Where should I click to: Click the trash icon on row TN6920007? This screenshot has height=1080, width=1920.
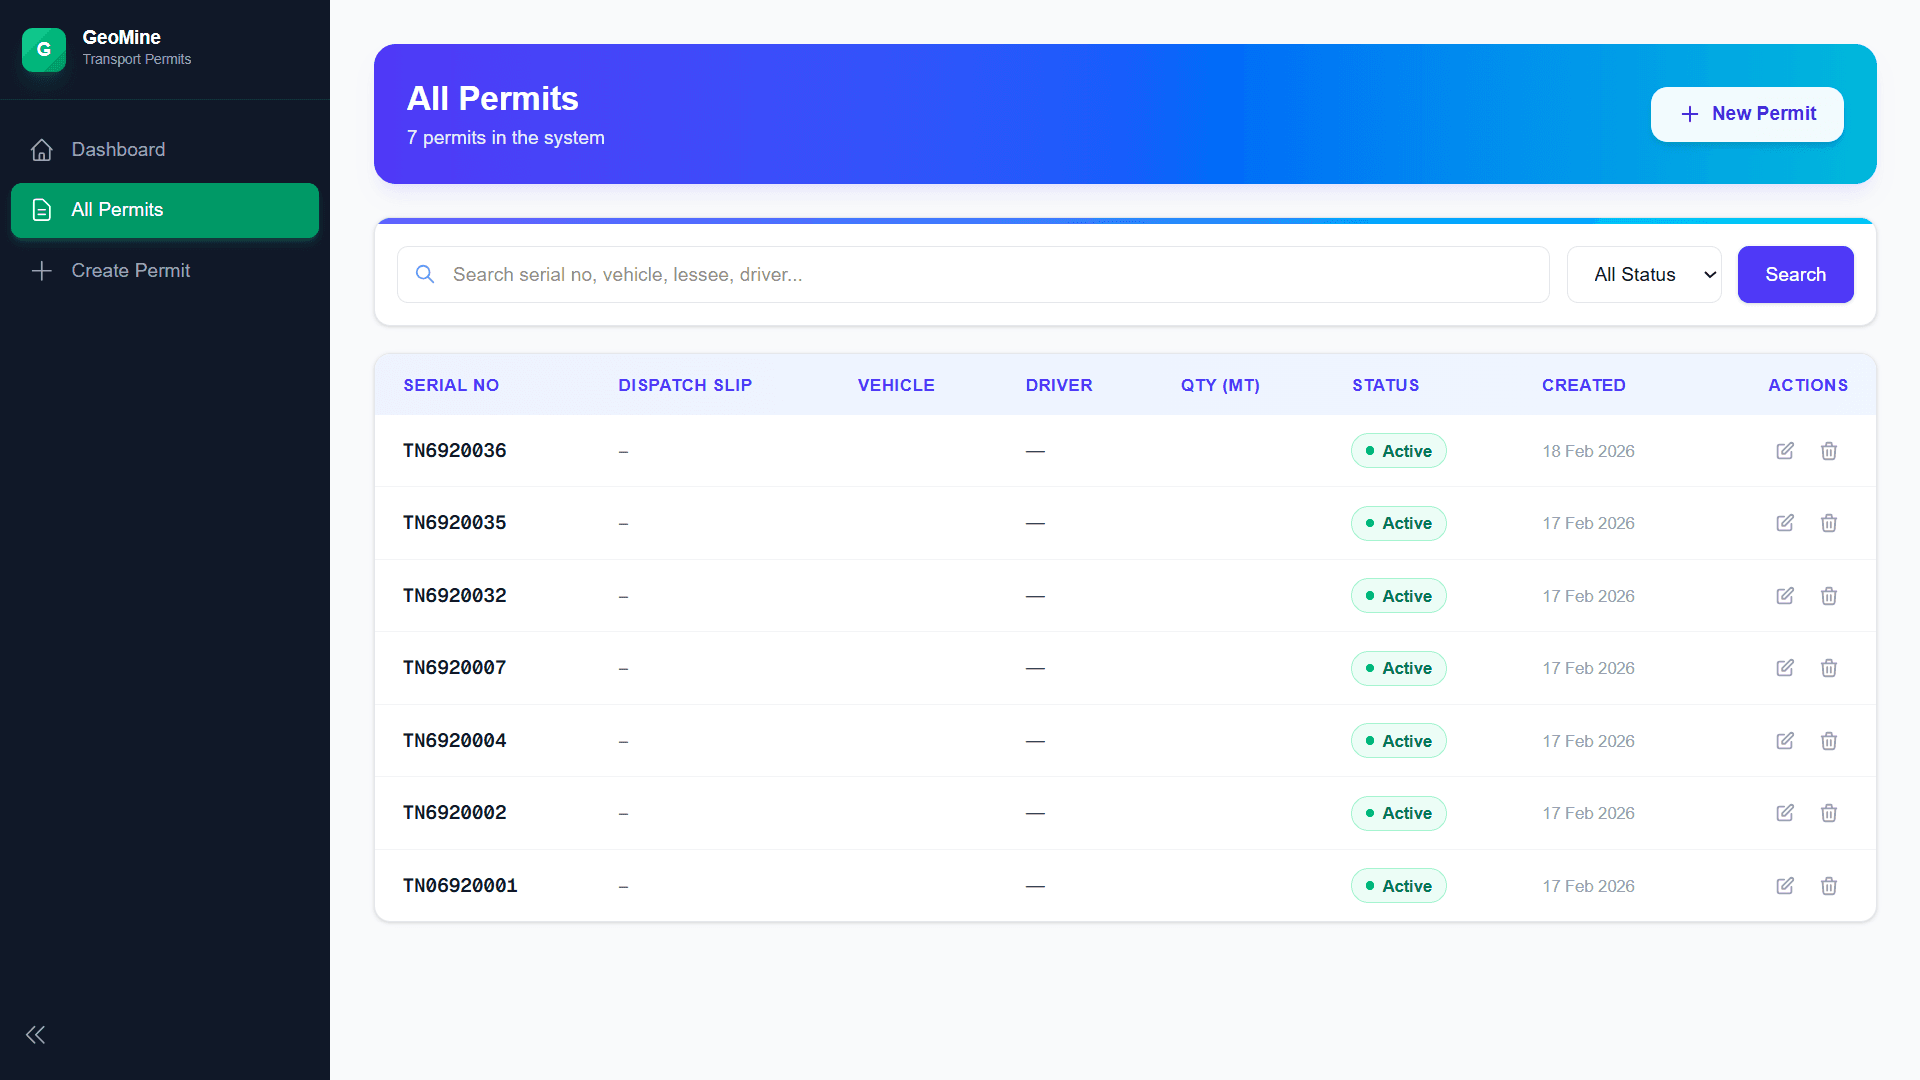point(1829,668)
